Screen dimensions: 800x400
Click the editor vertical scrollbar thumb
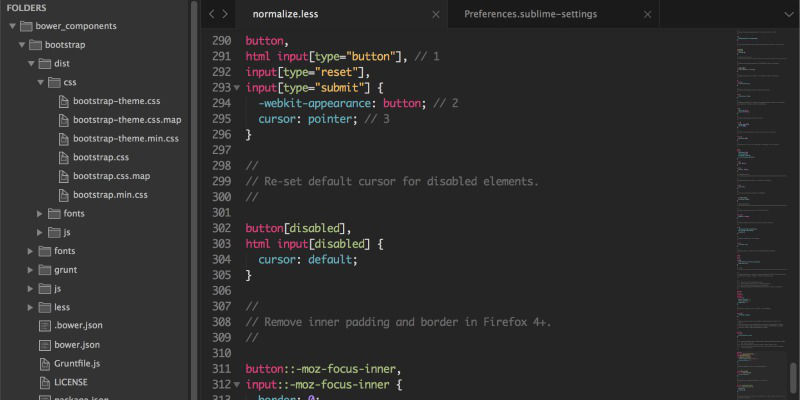793,378
